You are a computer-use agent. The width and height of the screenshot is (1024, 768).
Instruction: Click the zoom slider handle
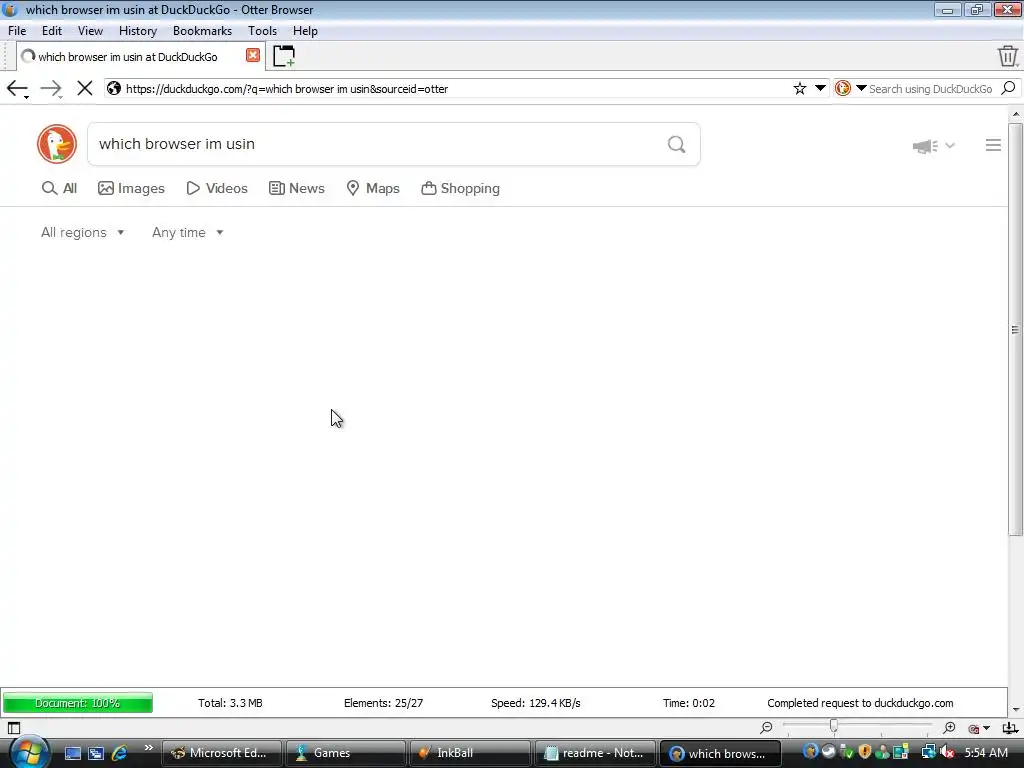[834, 726]
